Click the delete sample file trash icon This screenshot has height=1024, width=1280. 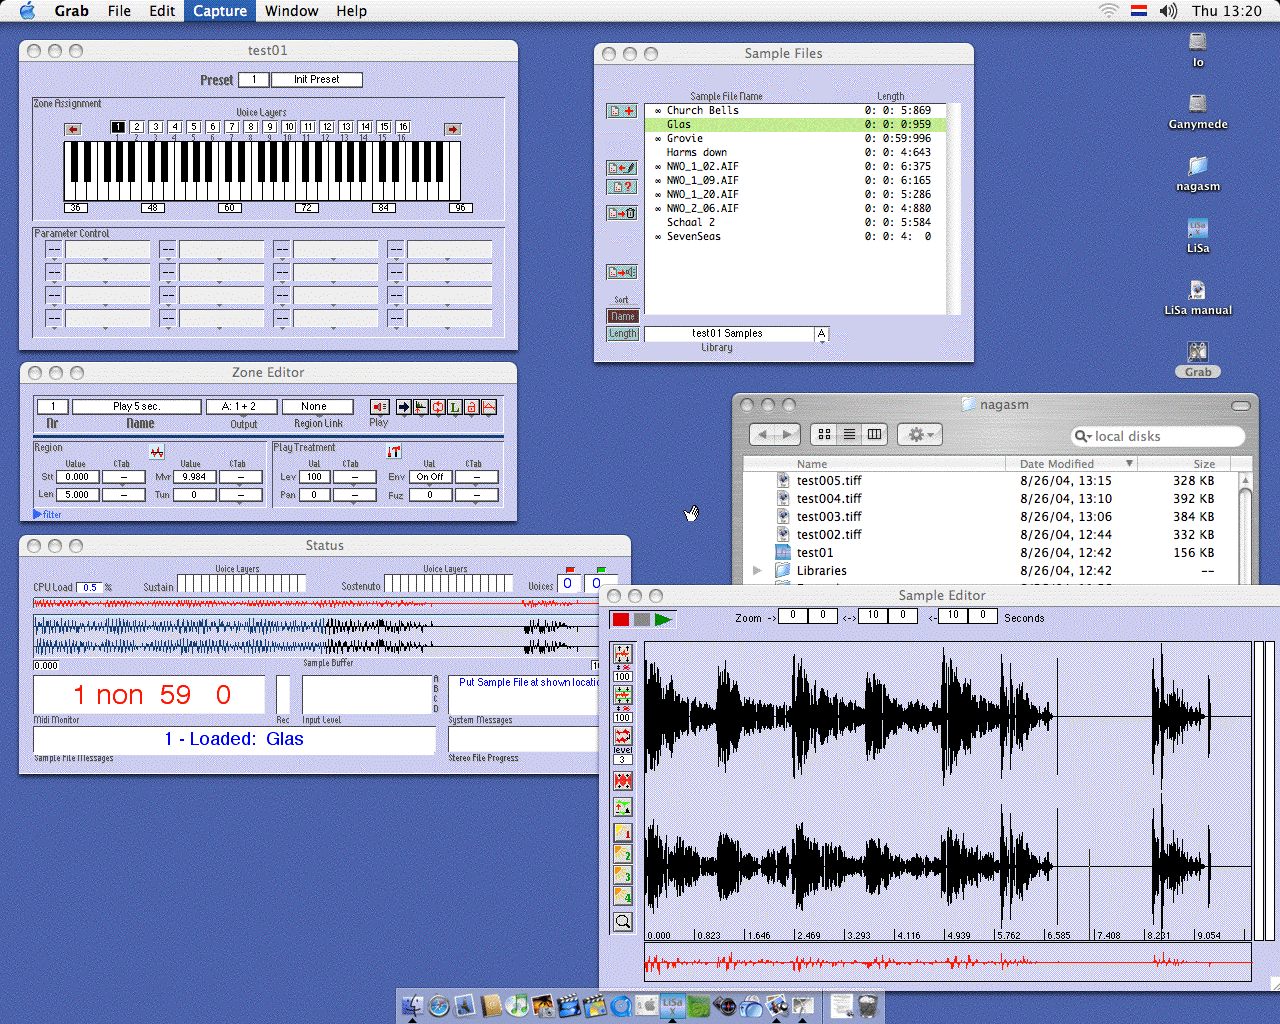pos(621,213)
